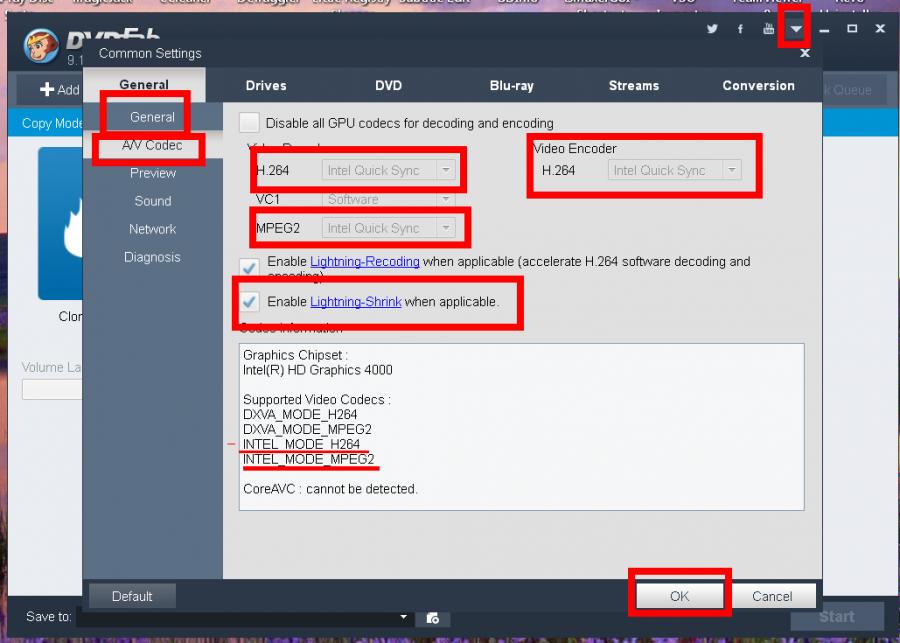Switch to the Blu-ray tab
Image resolution: width=900 pixels, height=643 pixels.
(x=511, y=86)
